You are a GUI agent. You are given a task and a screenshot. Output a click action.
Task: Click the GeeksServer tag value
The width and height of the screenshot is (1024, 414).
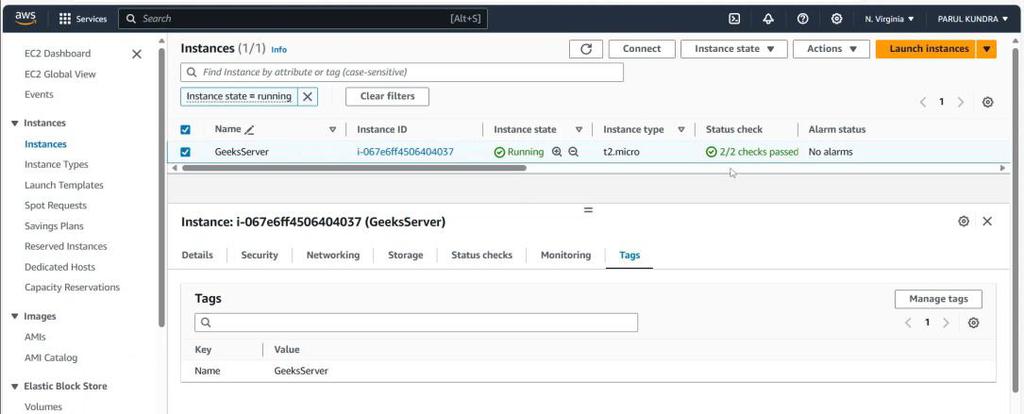click(301, 371)
